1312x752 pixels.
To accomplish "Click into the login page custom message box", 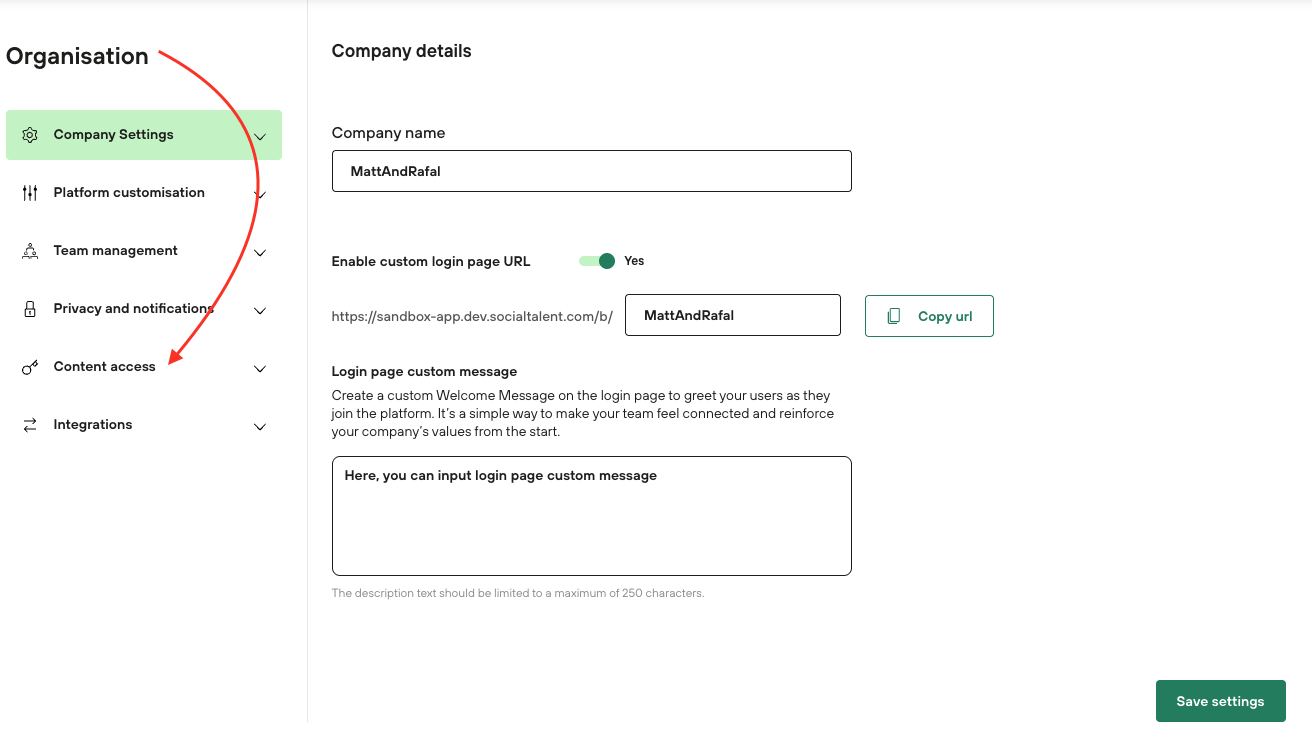I will coord(591,516).
